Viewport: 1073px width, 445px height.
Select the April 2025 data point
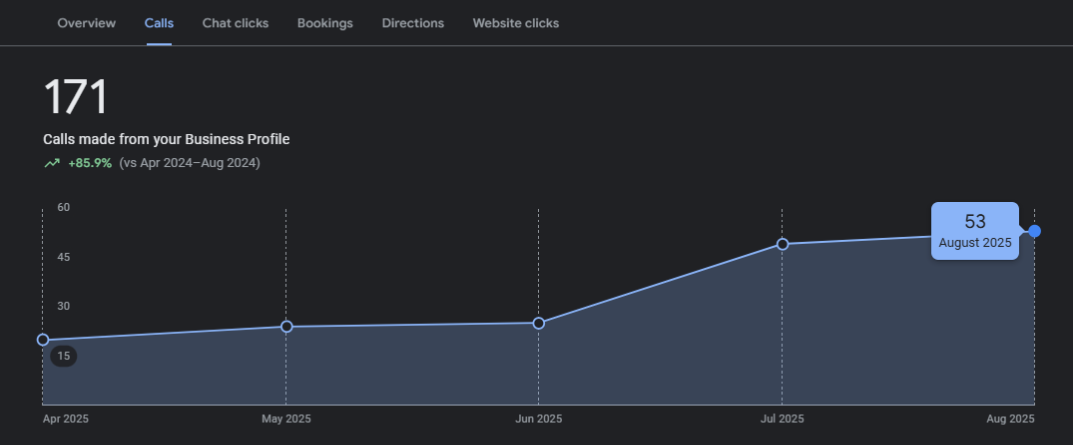(43, 340)
